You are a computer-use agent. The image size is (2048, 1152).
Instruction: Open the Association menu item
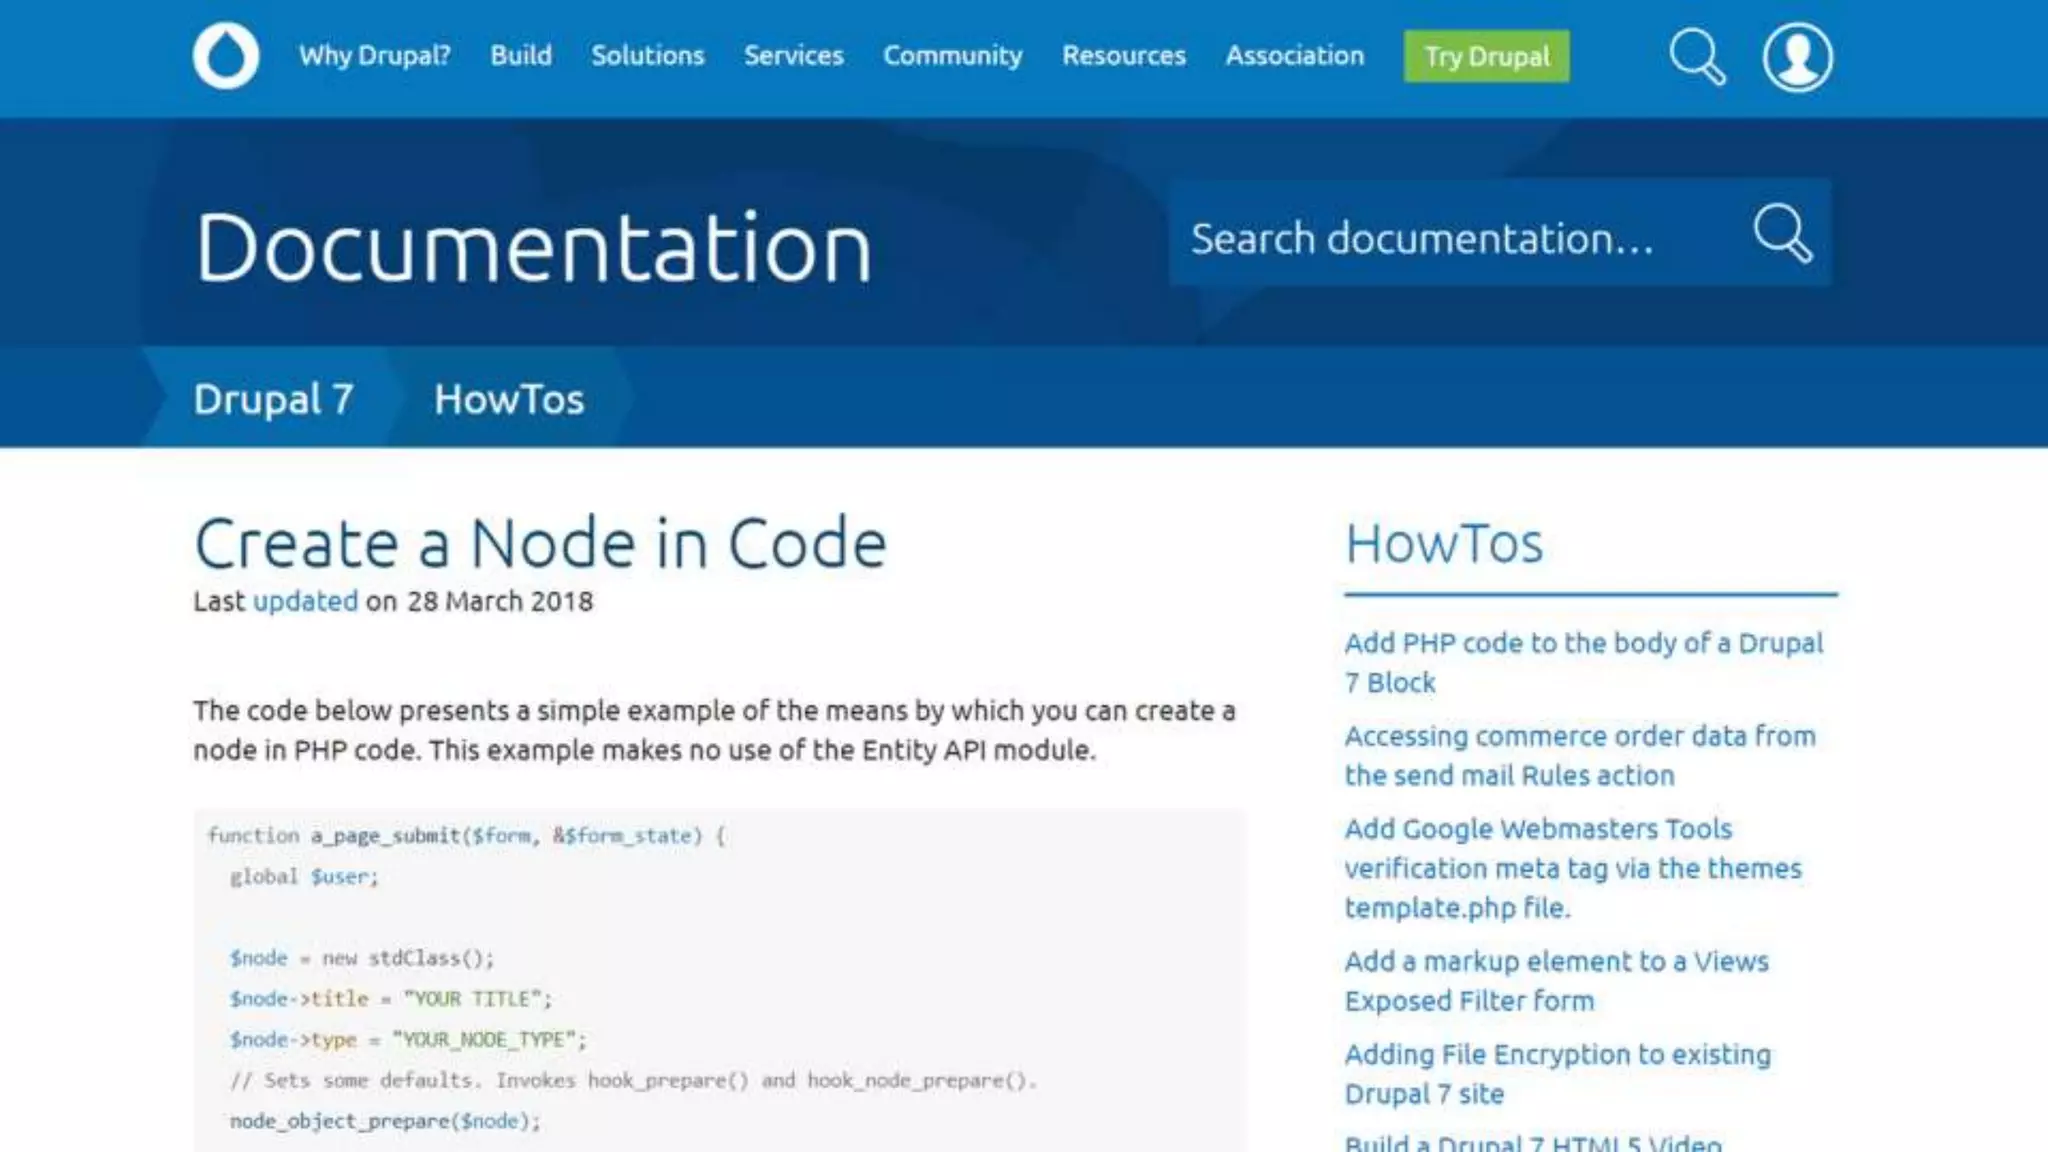pos(1294,56)
